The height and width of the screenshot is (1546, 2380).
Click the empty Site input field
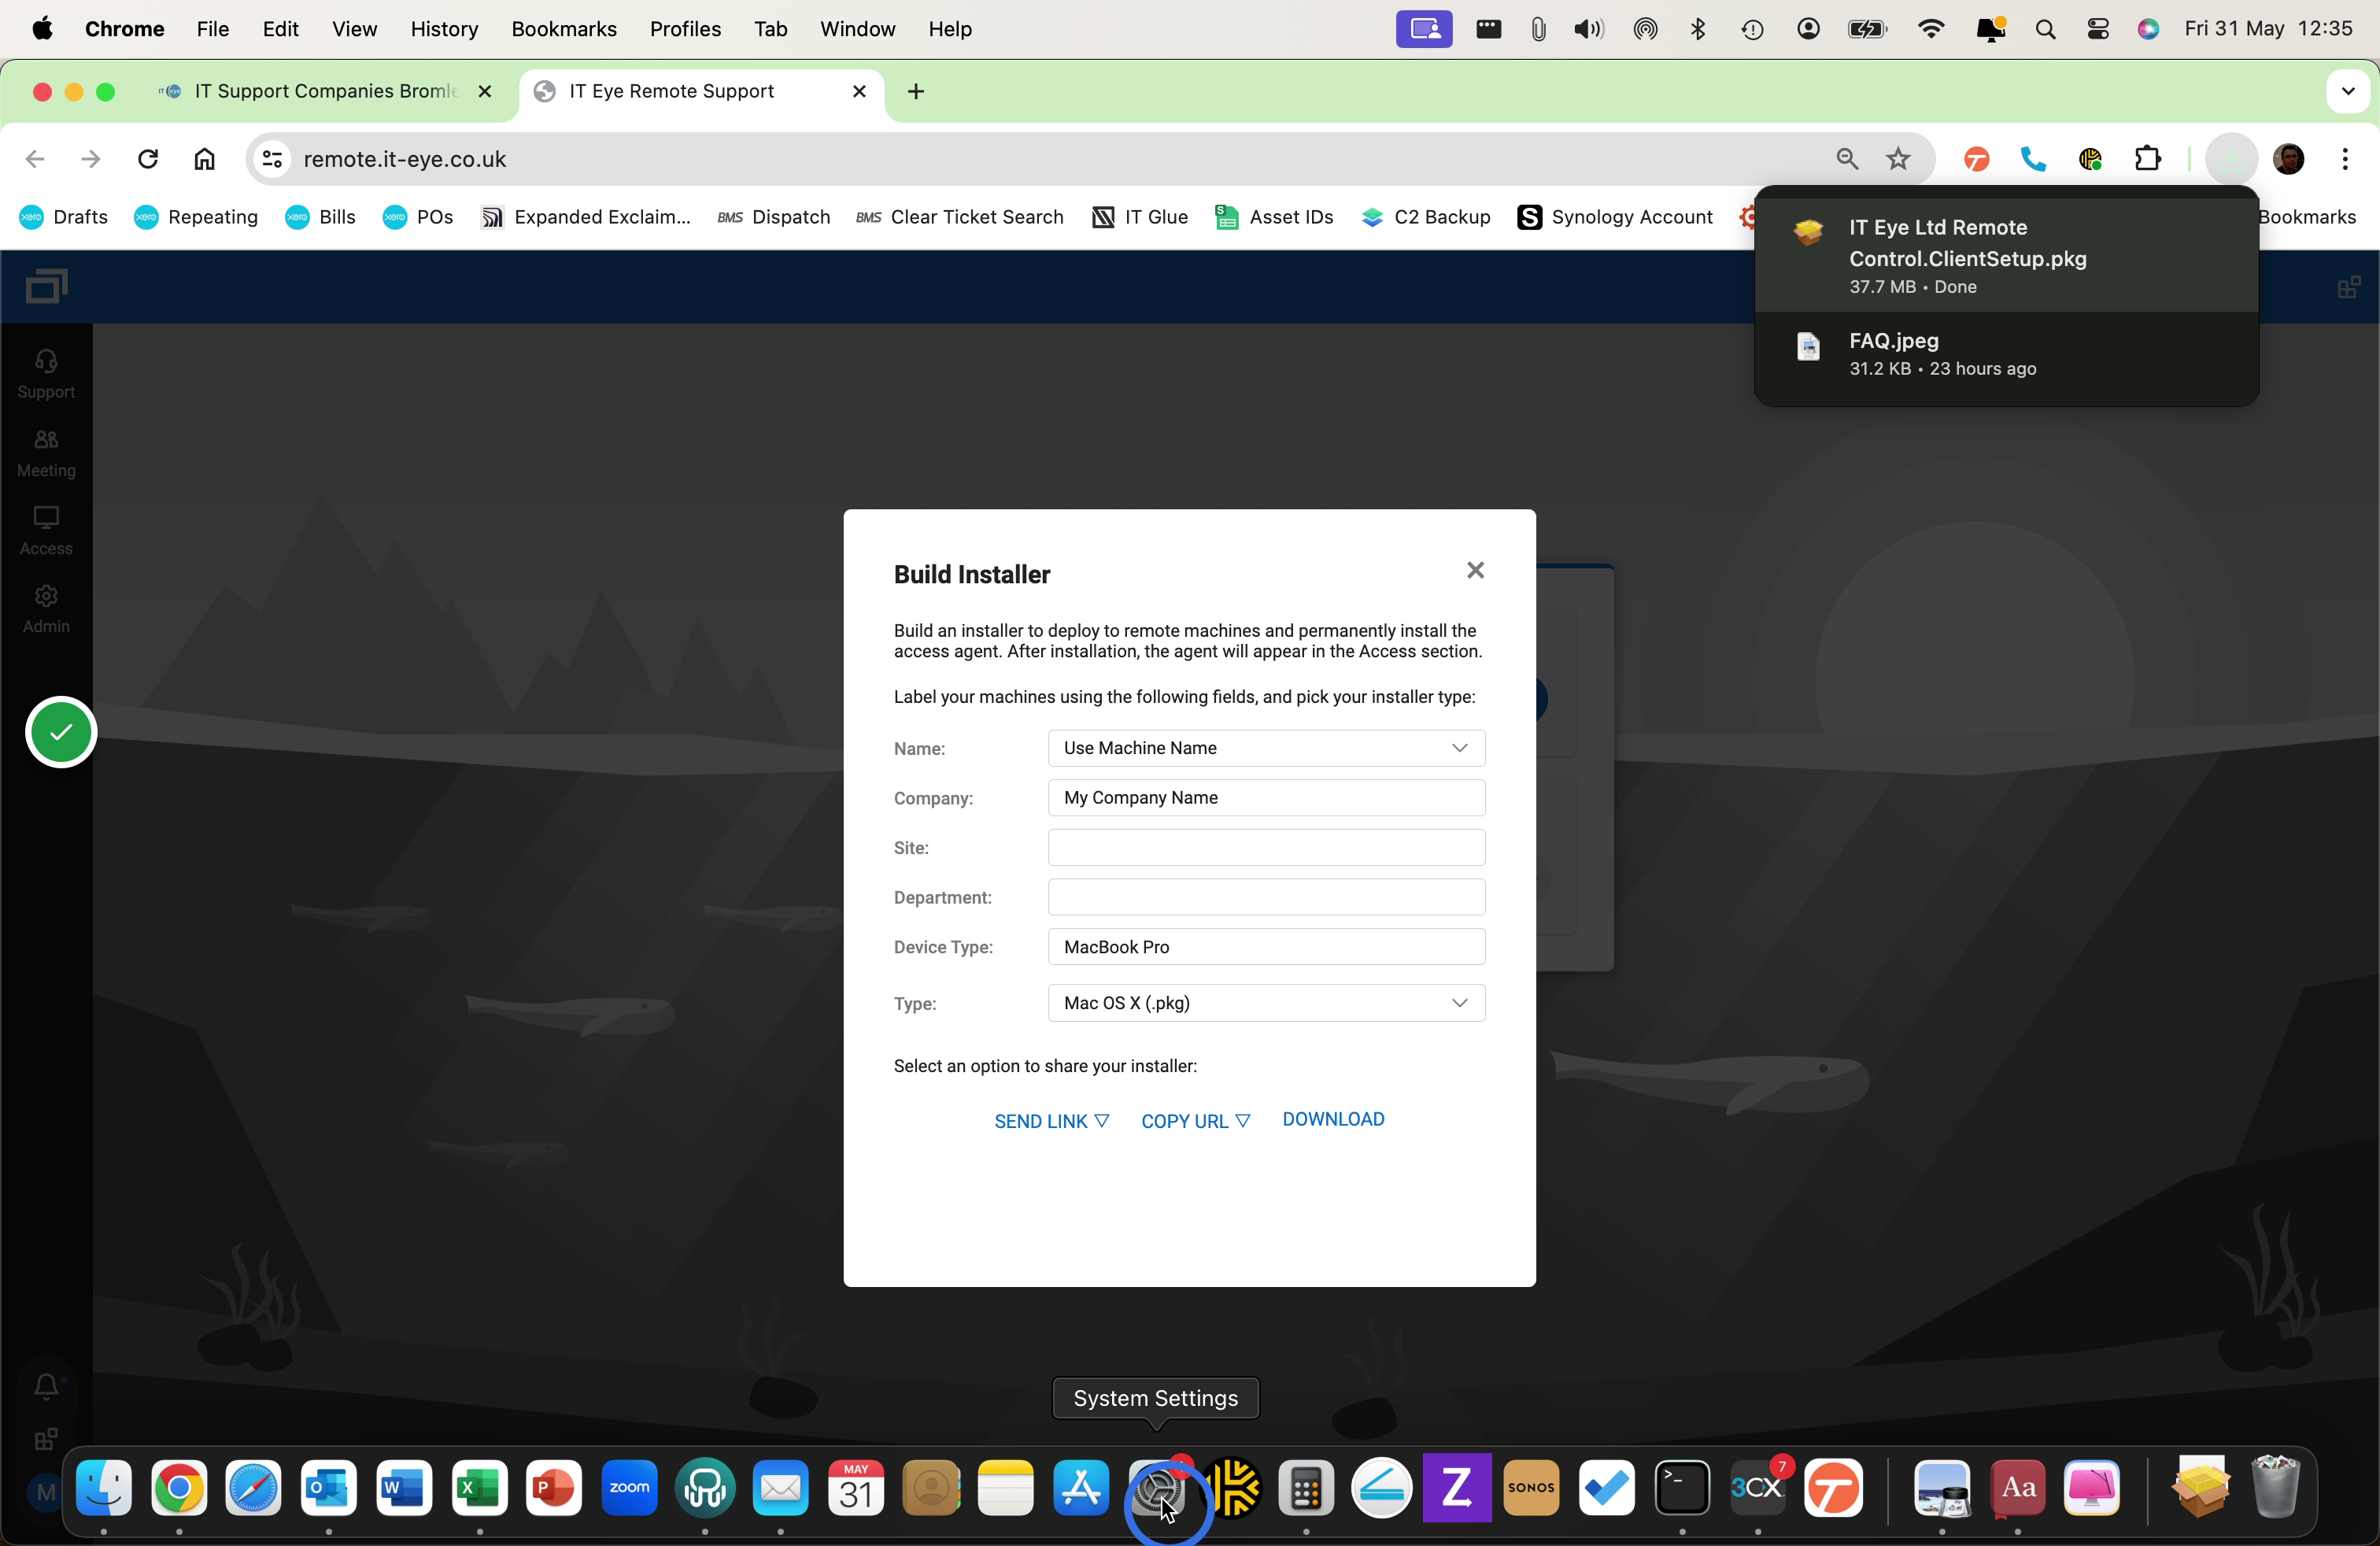pos(1266,848)
